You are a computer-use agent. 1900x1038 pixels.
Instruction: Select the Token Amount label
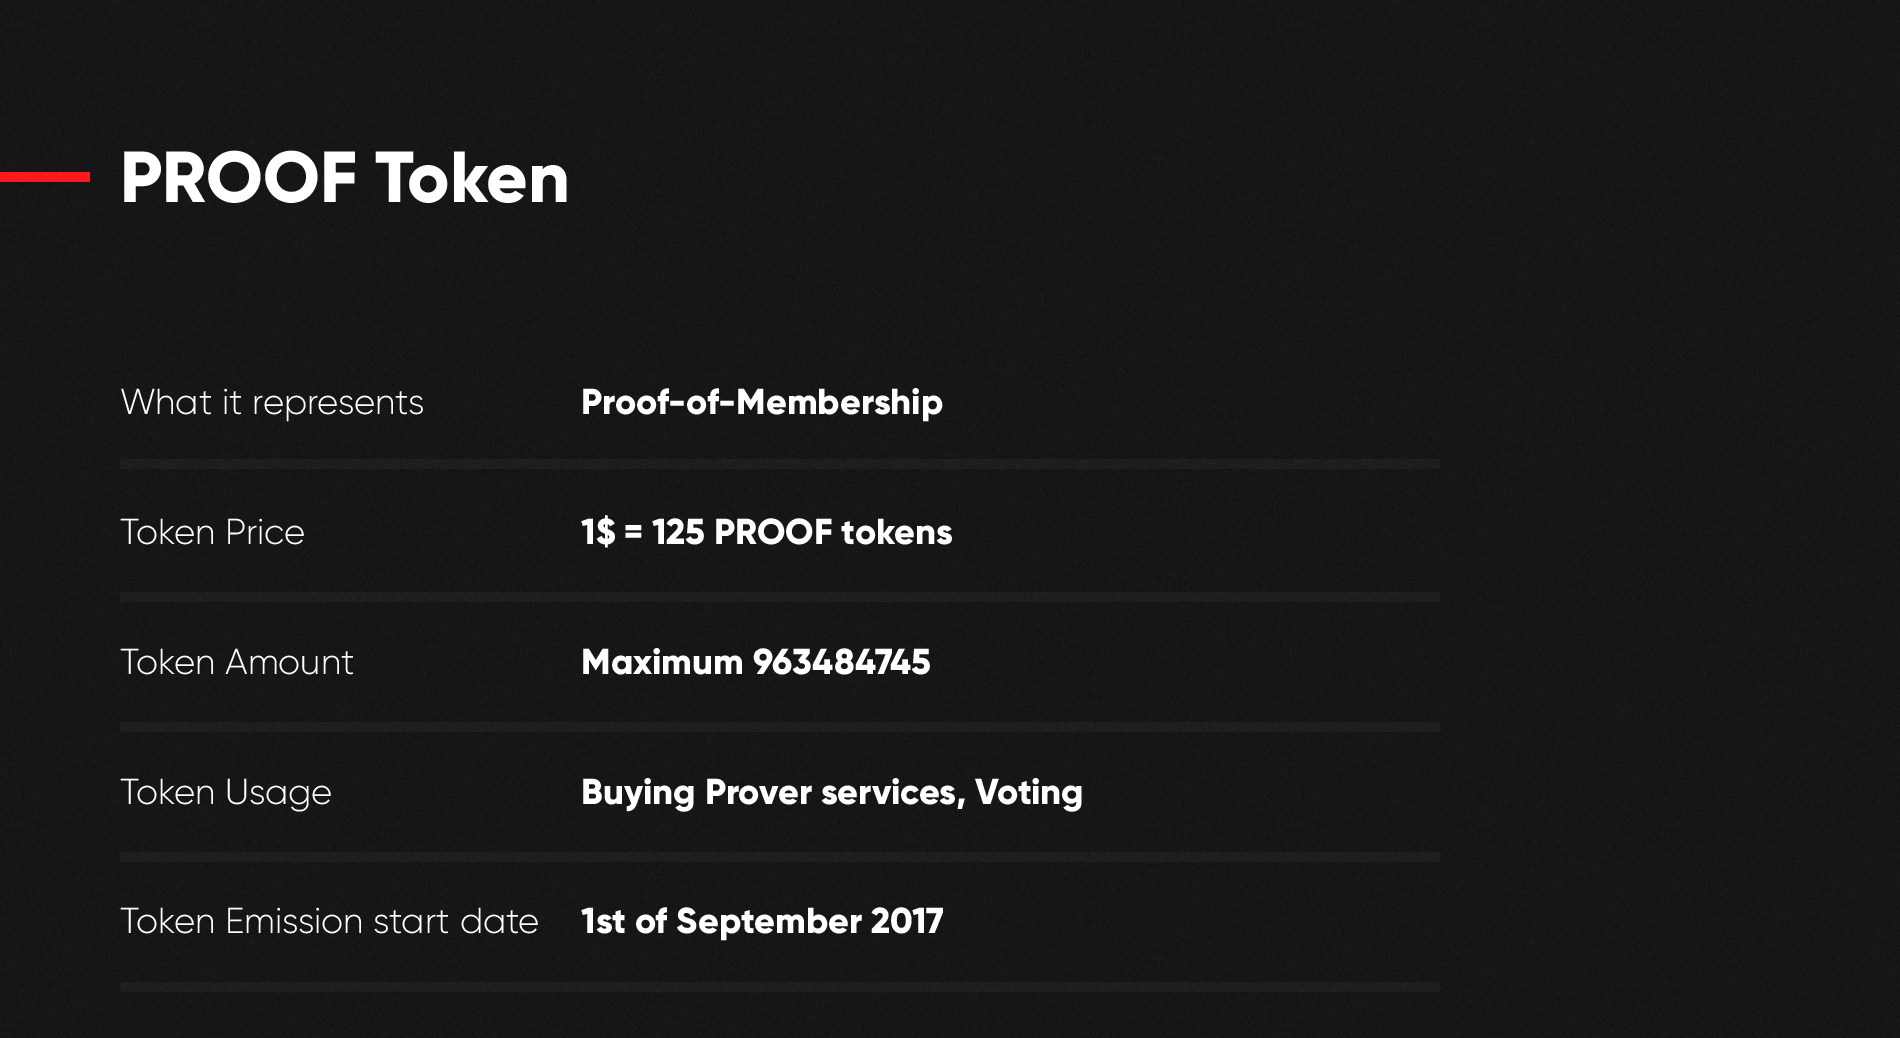pyautogui.click(x=237, y=662)
